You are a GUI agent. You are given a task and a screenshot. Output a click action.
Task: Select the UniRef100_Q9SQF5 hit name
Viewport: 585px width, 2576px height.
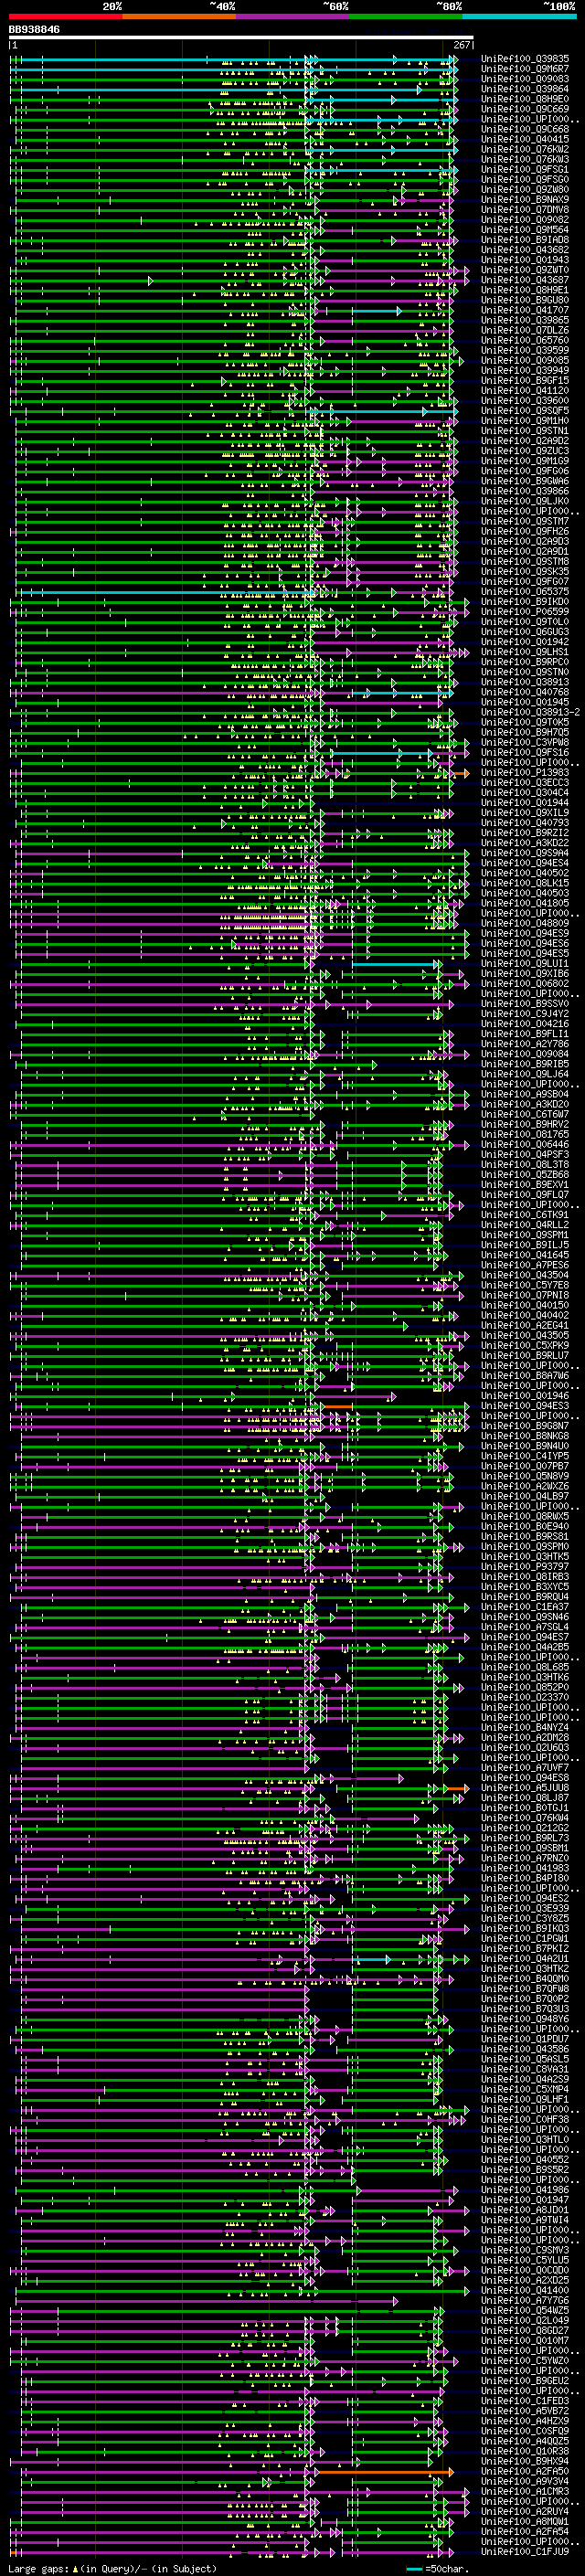click(x=525, y=411)
